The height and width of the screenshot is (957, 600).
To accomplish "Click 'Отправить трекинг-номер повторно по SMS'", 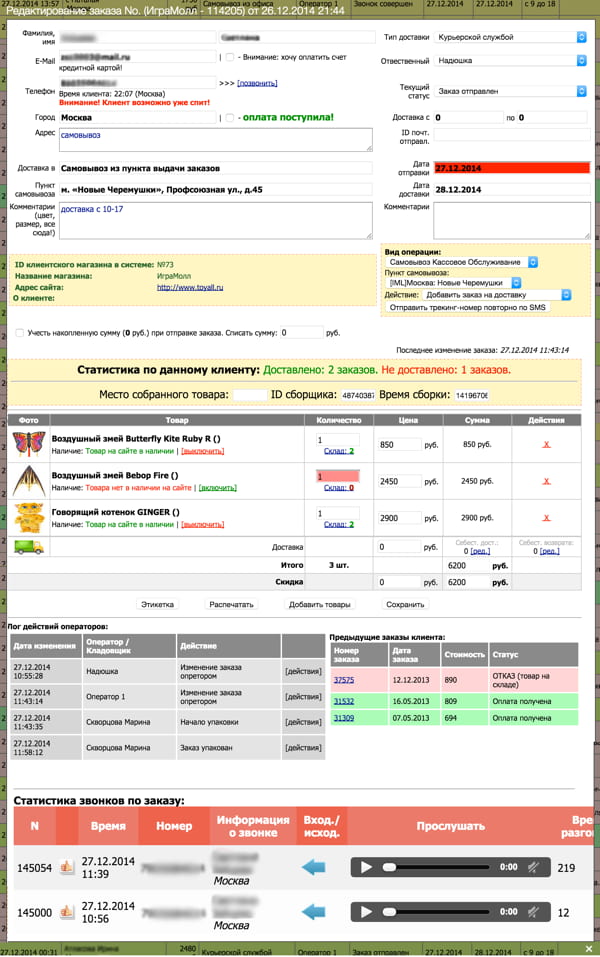I will (x=468, y=308).
